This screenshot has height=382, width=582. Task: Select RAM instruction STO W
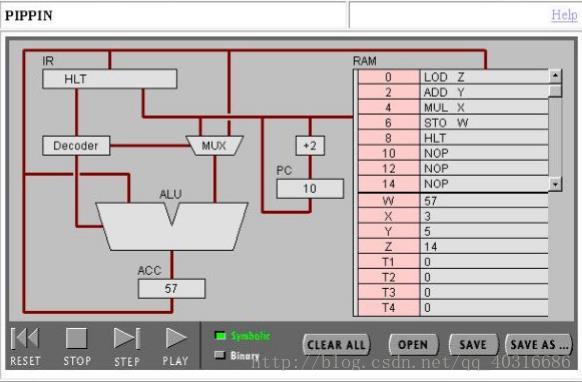coord(484,123)
